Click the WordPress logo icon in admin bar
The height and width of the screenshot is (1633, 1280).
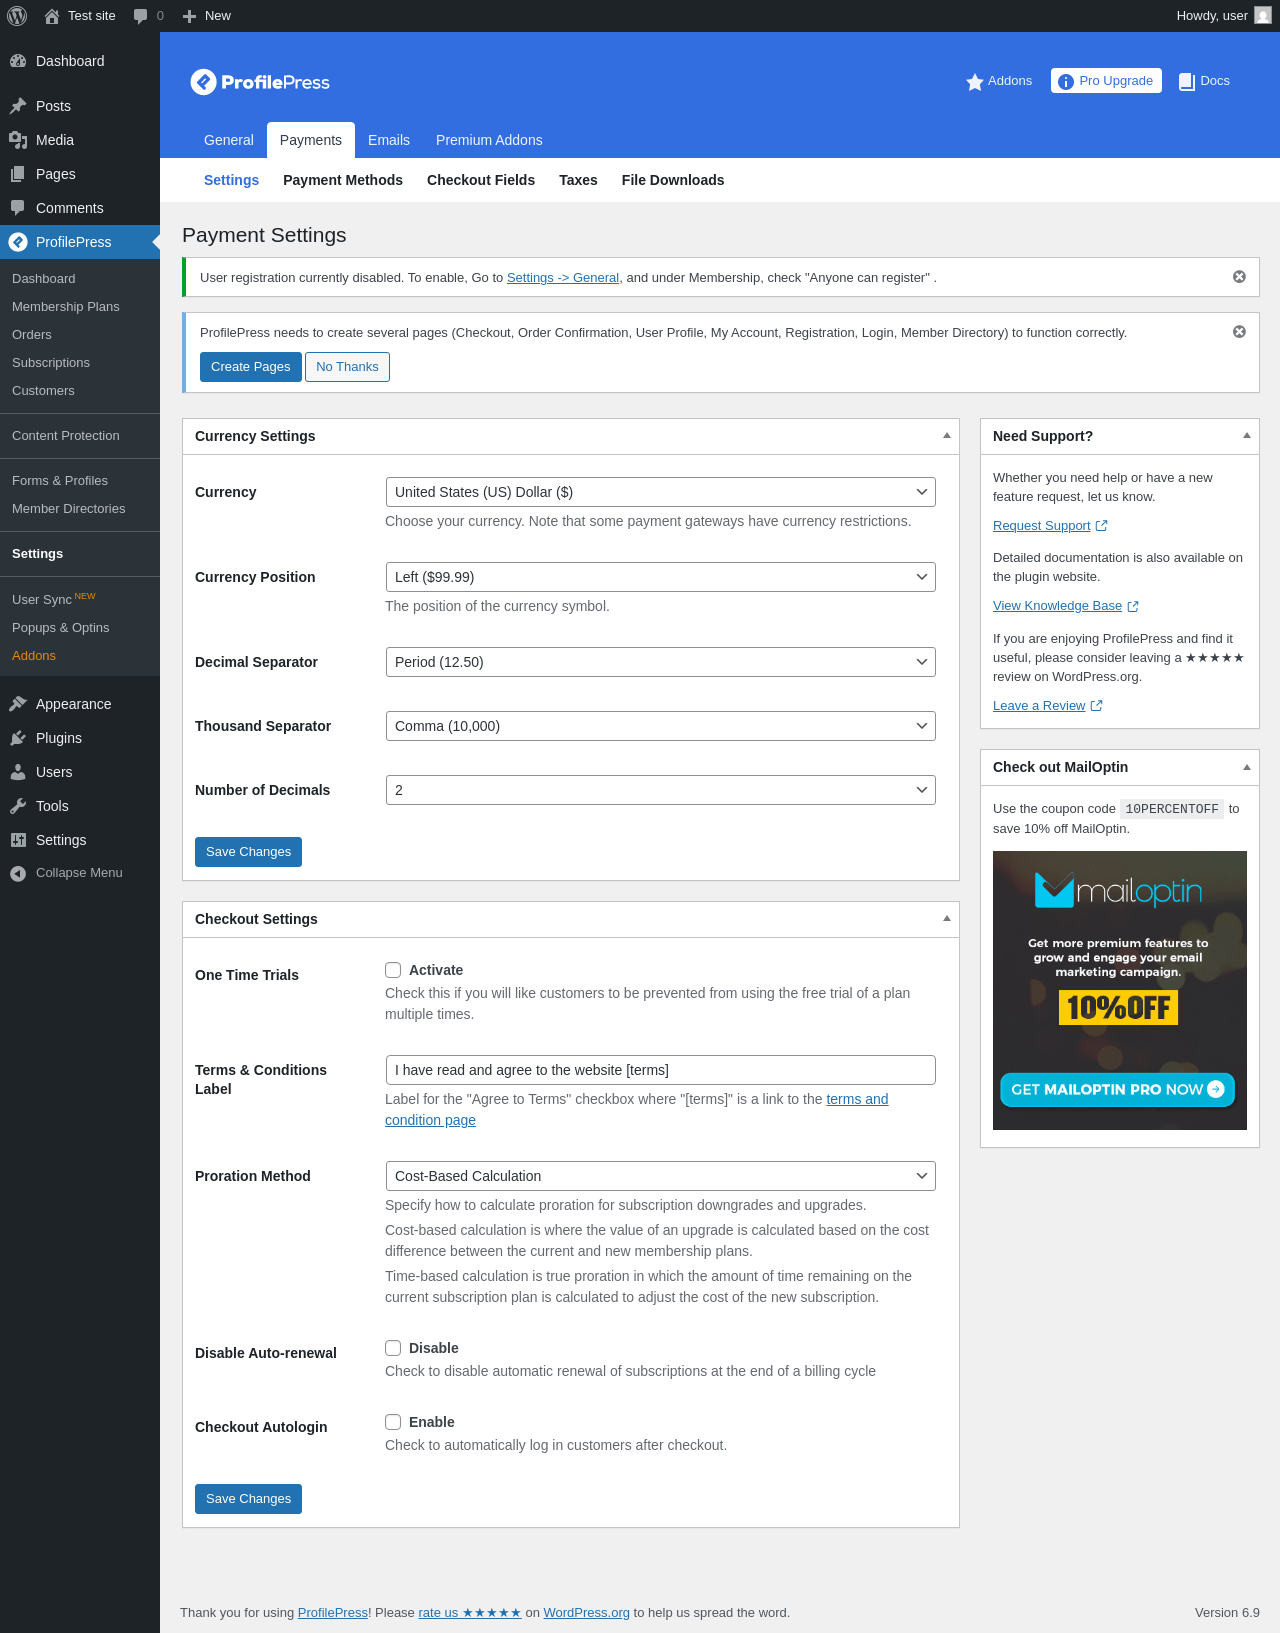[17, 16]
